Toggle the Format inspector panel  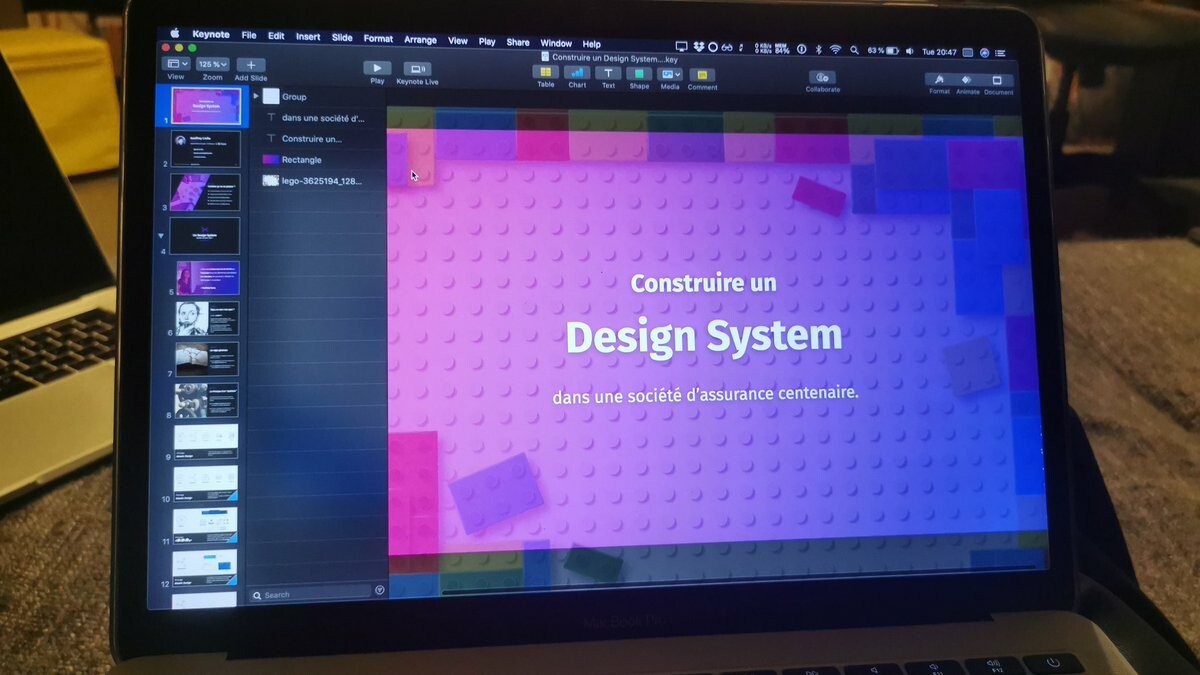(939, 80)
